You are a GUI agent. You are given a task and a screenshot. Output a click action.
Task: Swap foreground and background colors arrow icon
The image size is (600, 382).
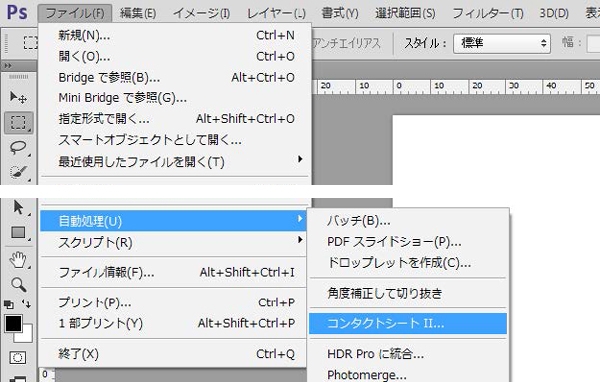click(x=26, y=304)
